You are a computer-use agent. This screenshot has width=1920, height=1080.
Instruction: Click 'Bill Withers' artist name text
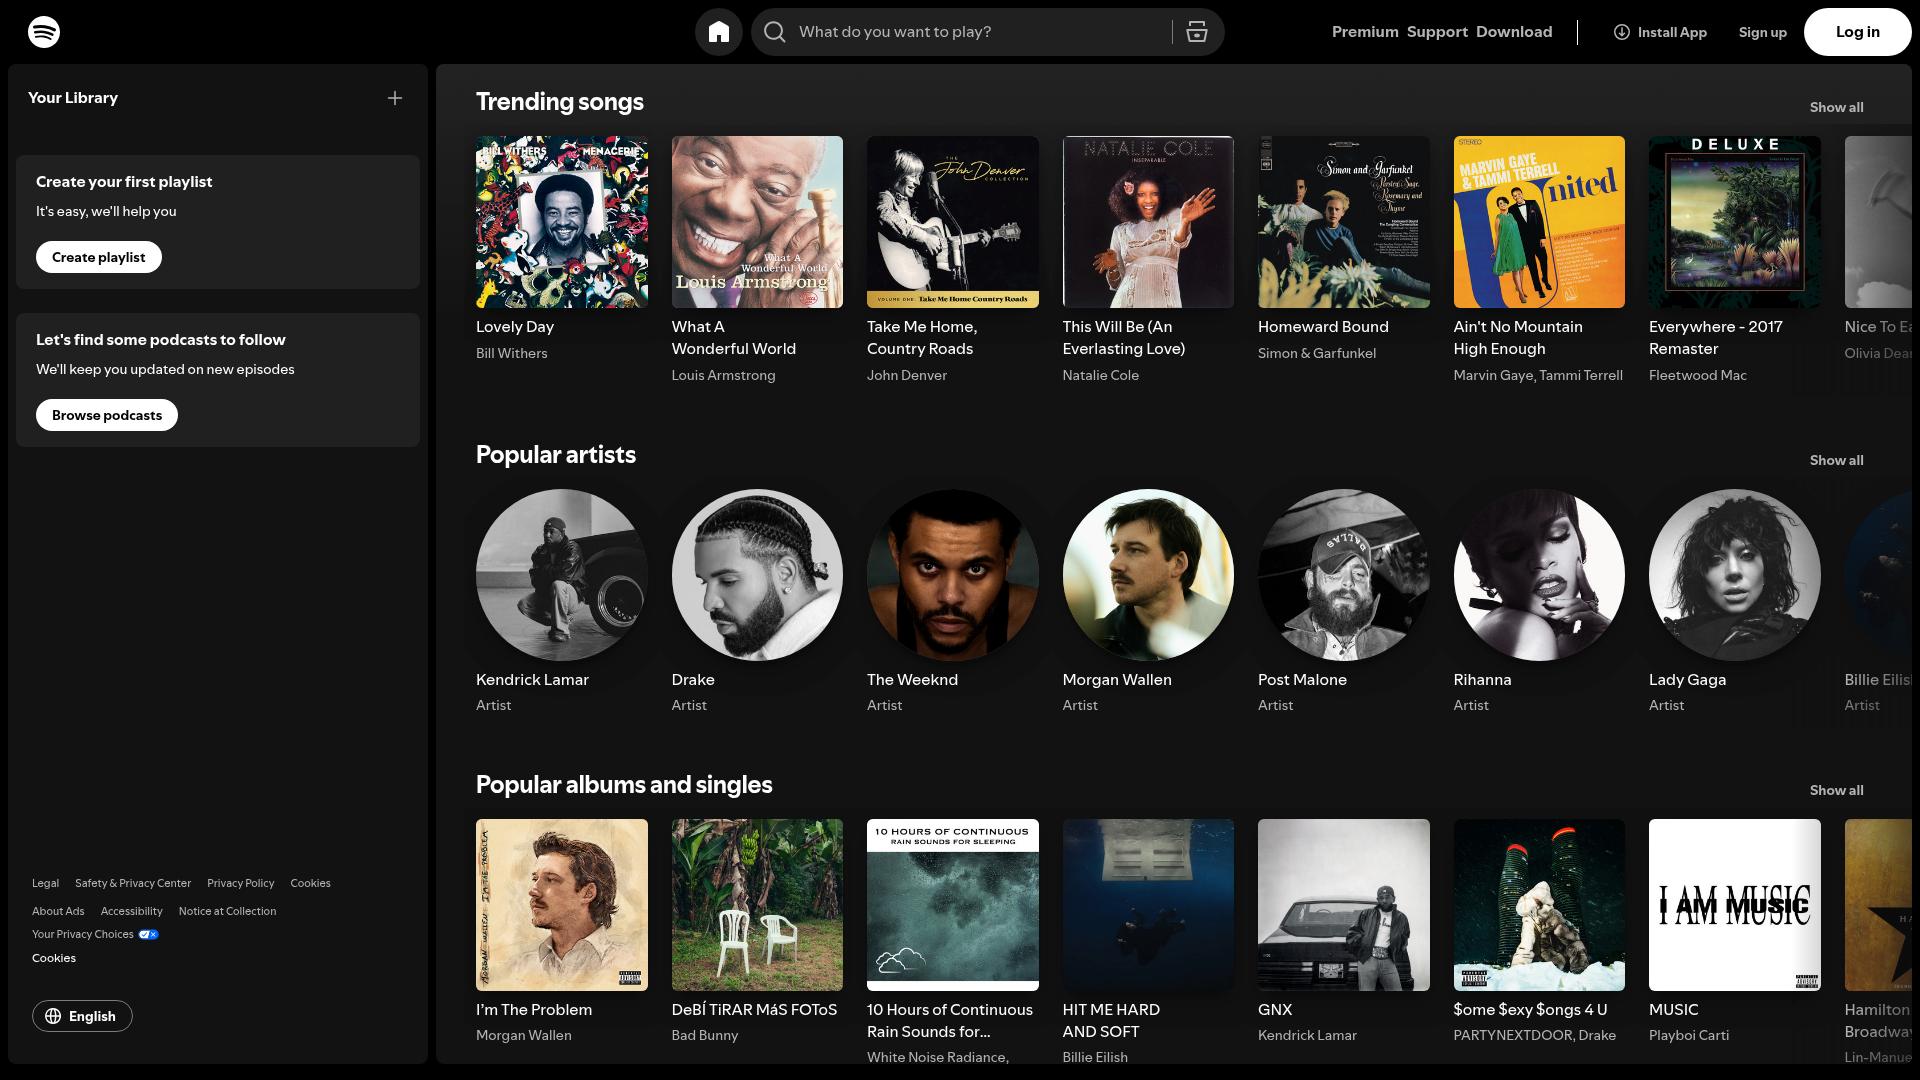tap(512, 353)
